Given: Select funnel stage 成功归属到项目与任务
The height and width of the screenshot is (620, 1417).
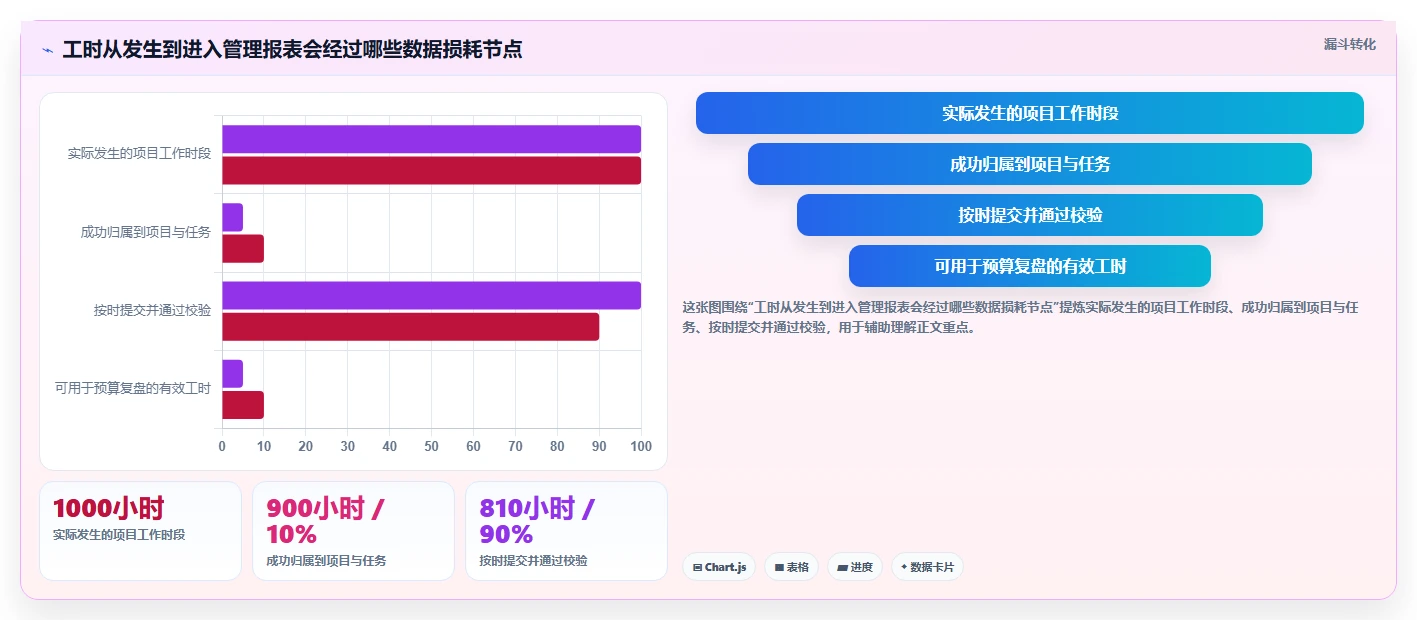Looking at the screenshot, I should [1030, 164].
